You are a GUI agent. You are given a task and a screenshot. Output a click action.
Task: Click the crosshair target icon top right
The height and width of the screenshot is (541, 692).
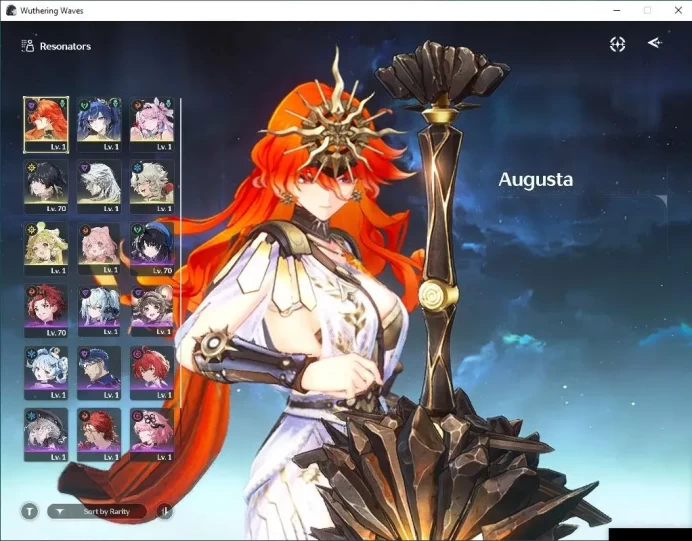click(617, 44)
